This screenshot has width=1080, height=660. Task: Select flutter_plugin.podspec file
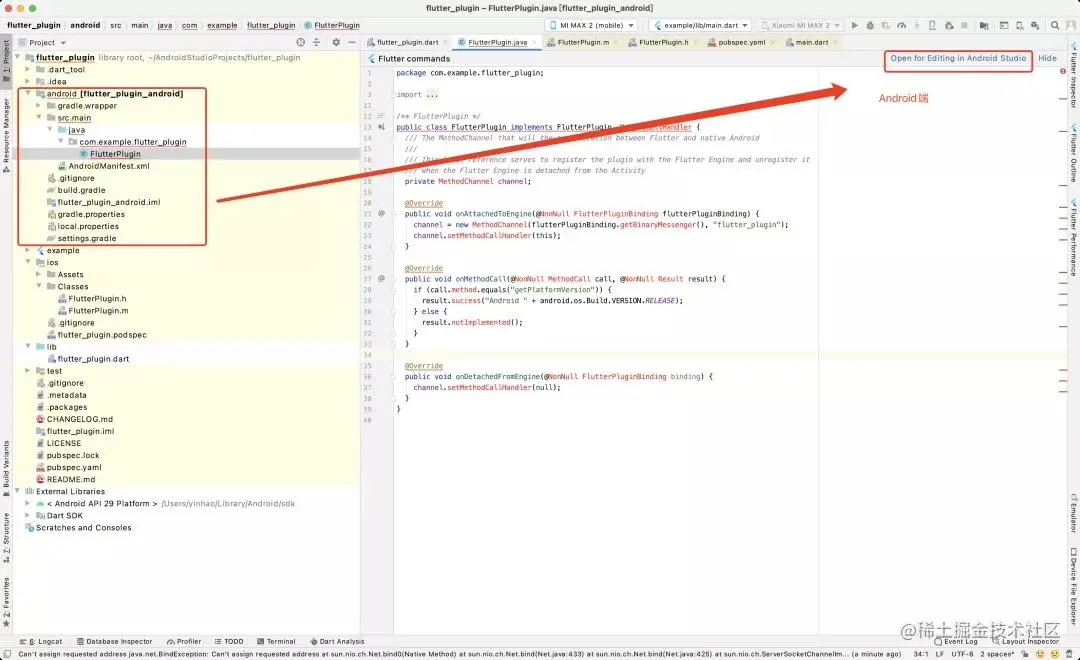102,335
